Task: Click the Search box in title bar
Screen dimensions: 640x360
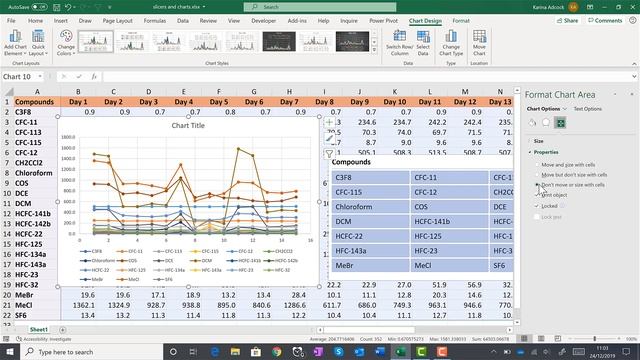Action: [x=320, y=7]
